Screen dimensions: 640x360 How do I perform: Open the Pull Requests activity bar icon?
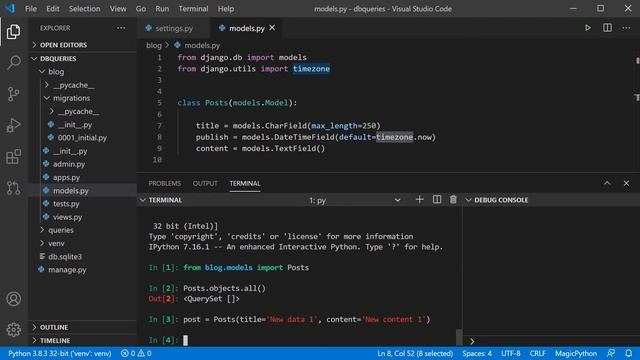coord(13,188)
